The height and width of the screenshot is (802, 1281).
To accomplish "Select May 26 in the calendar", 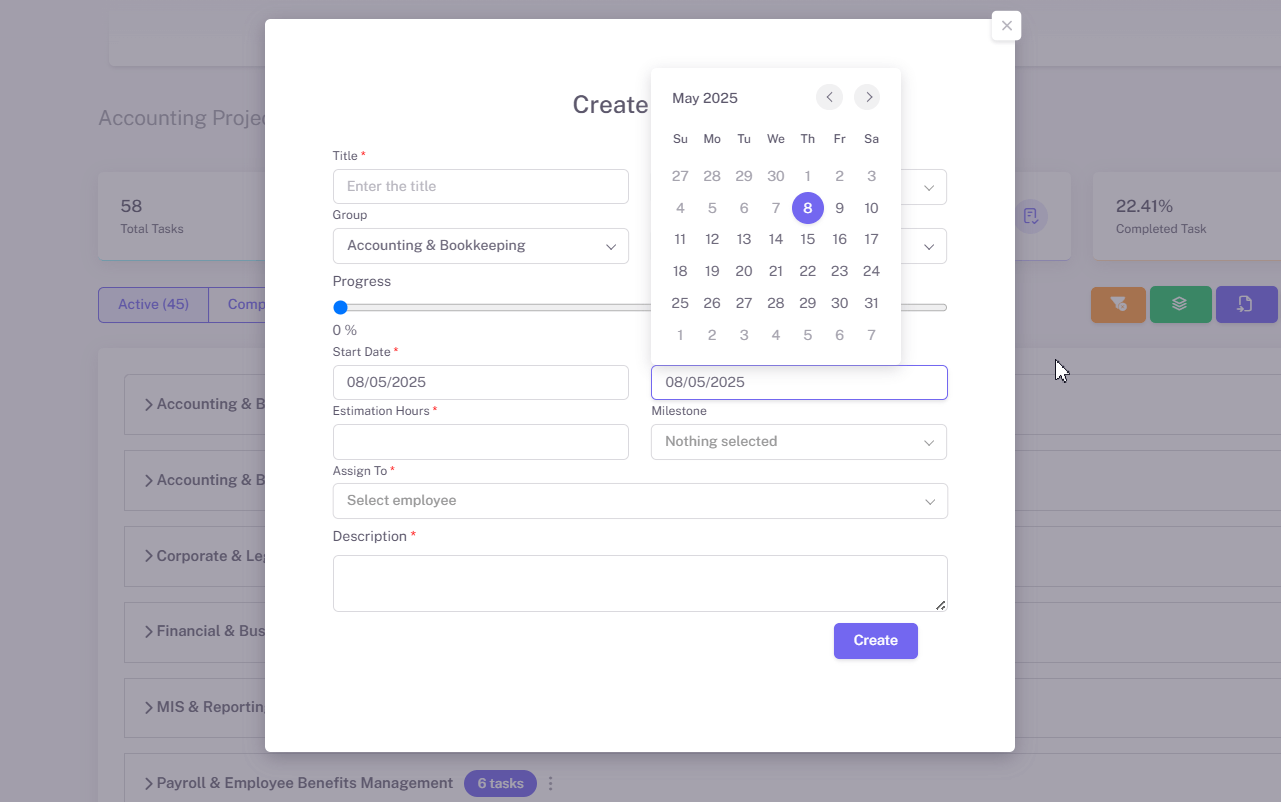I will pos(712,303).
